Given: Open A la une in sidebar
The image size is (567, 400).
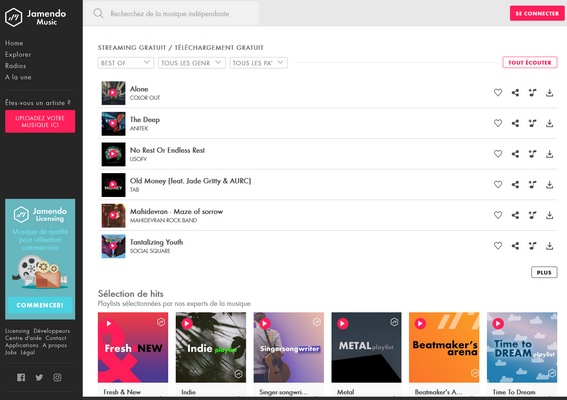Looking at the screenshot, I should (x=18, y=77).
